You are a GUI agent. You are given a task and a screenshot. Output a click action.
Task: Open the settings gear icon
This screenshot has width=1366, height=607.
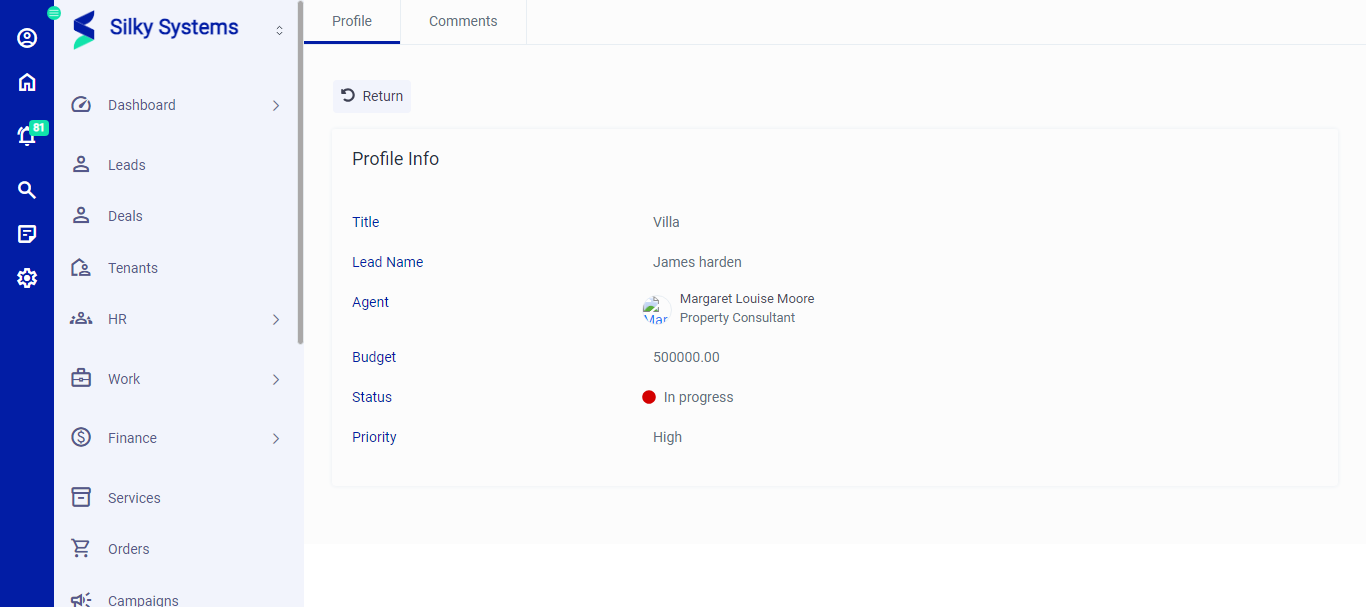coord(27,278)
